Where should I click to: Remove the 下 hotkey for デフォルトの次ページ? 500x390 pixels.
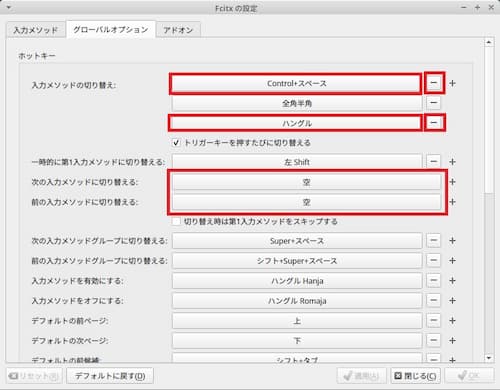coord(433,340)
